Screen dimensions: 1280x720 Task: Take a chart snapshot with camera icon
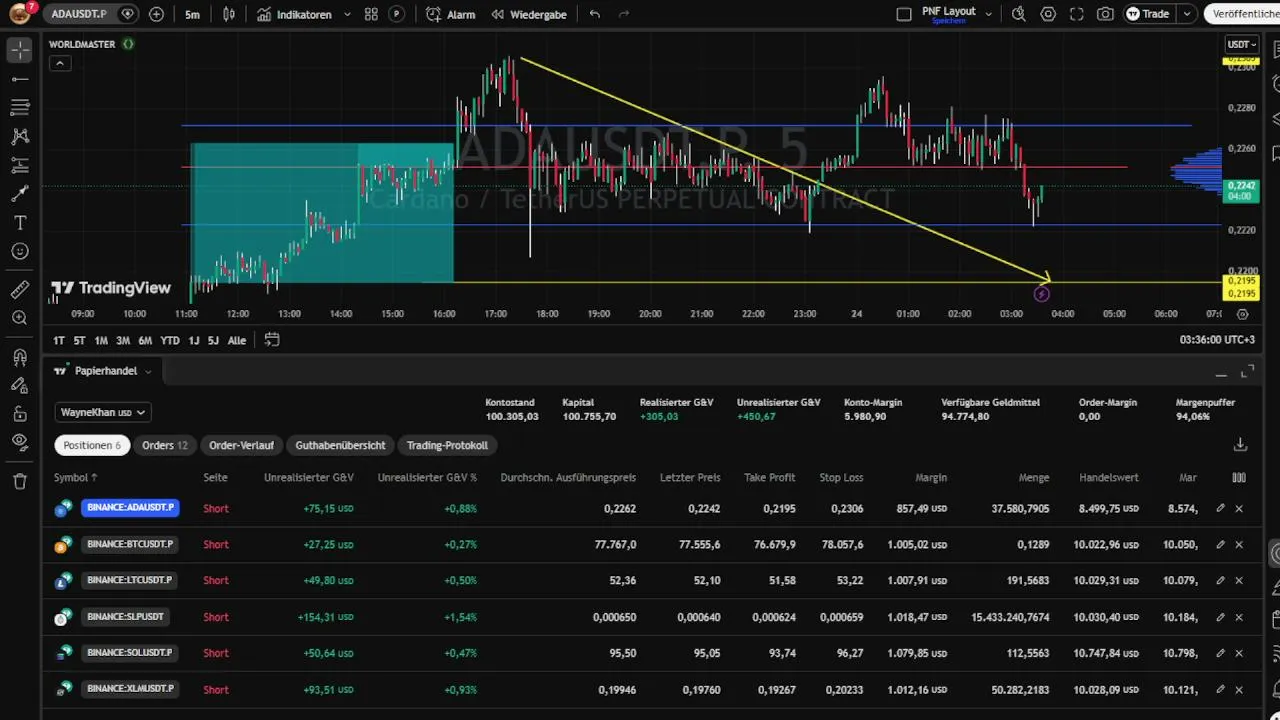pyautogui.click(x=1105, y=14)
